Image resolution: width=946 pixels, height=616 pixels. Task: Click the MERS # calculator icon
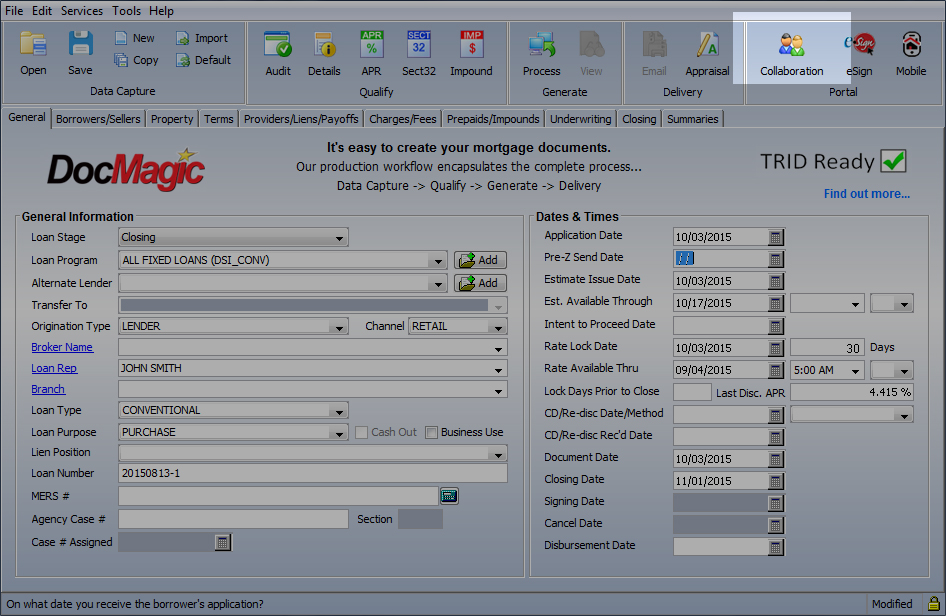449,496
